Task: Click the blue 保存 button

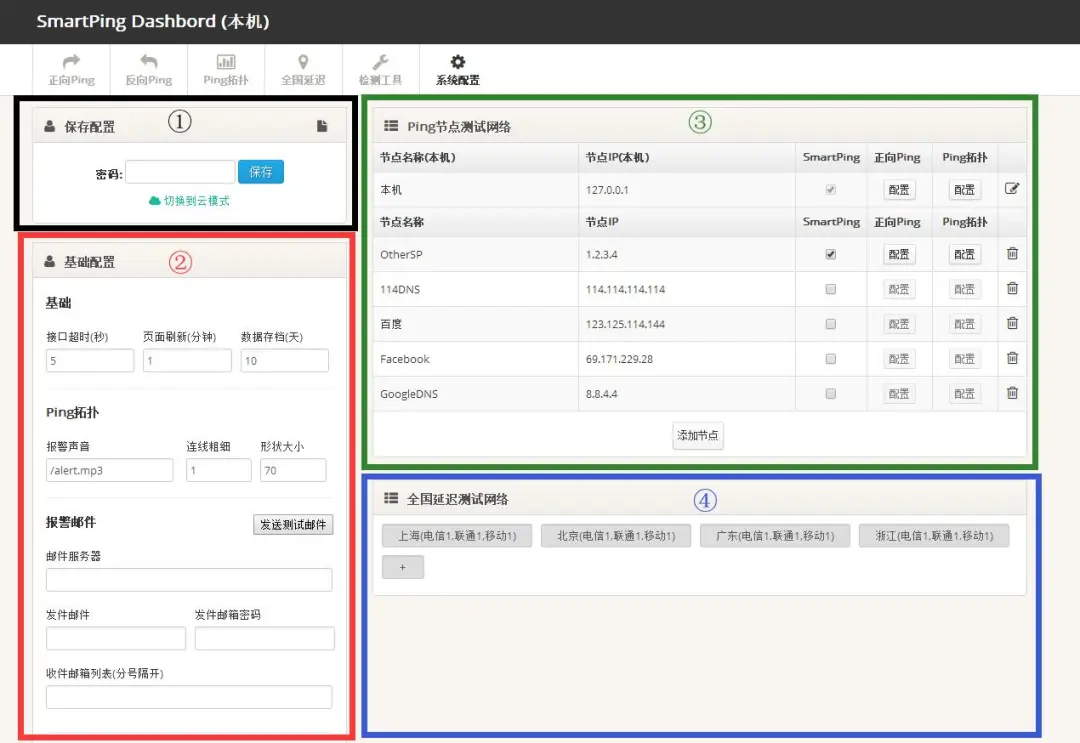Action: [261, 171]
